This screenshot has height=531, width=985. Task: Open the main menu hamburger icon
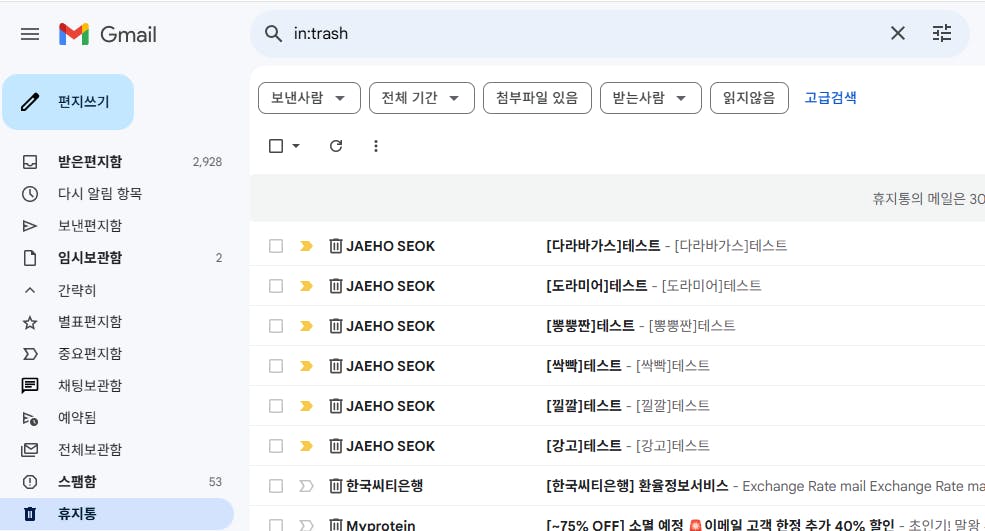tap(30, 34)
